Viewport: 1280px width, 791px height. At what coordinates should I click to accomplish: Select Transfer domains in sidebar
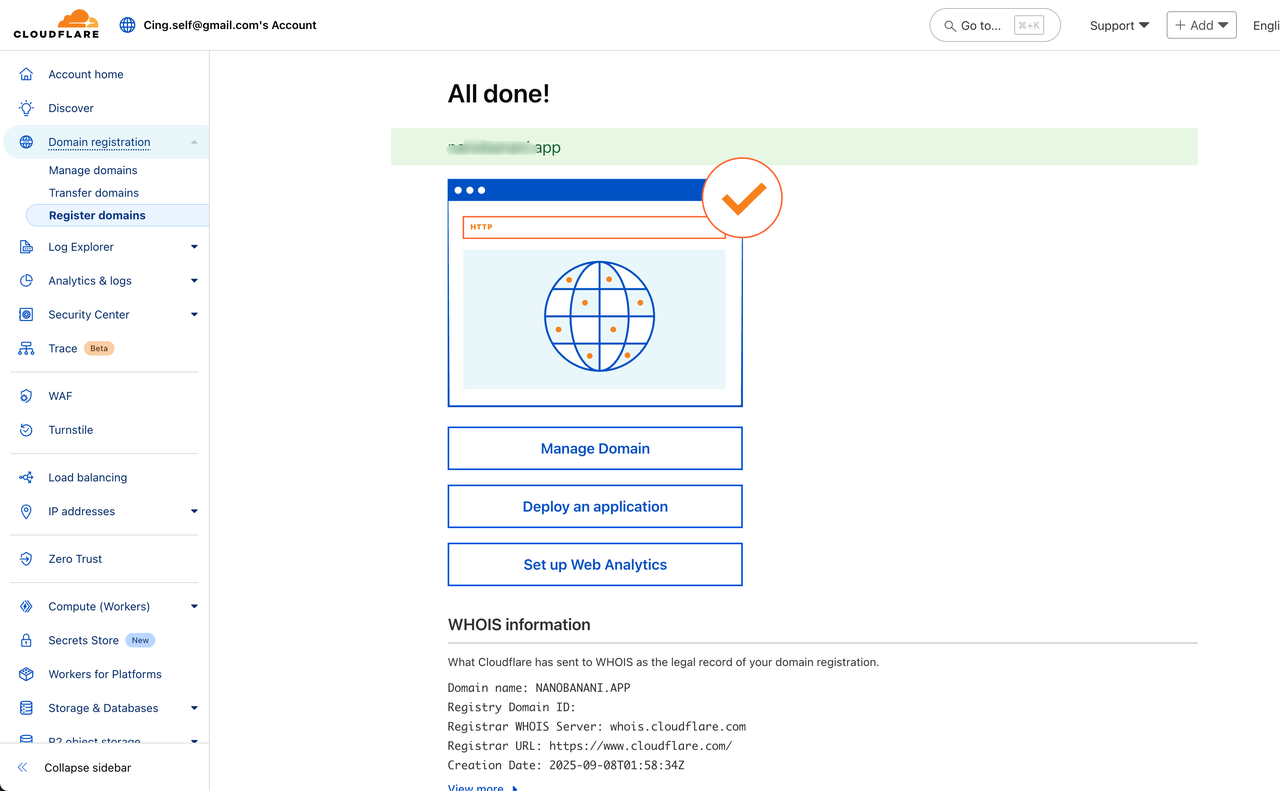tap(94, 193)
